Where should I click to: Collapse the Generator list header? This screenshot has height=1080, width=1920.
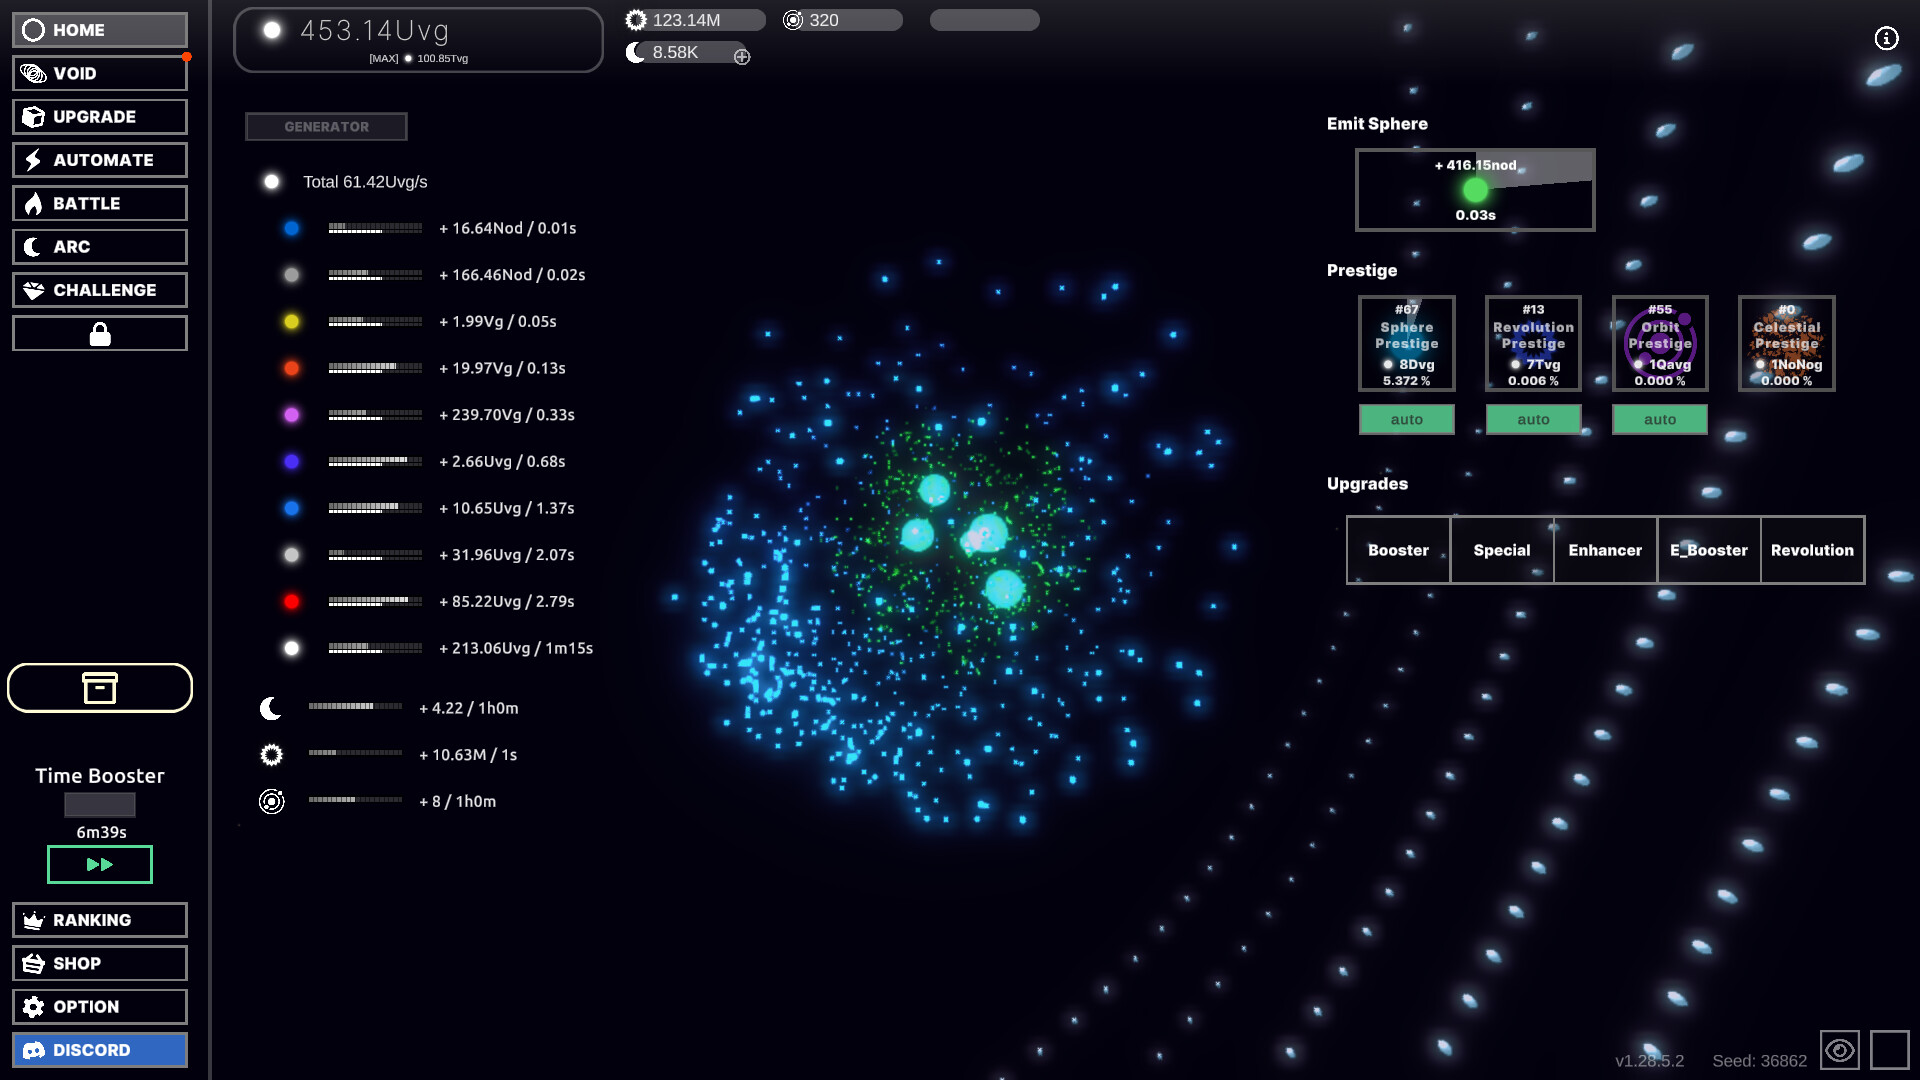(326, 126)
